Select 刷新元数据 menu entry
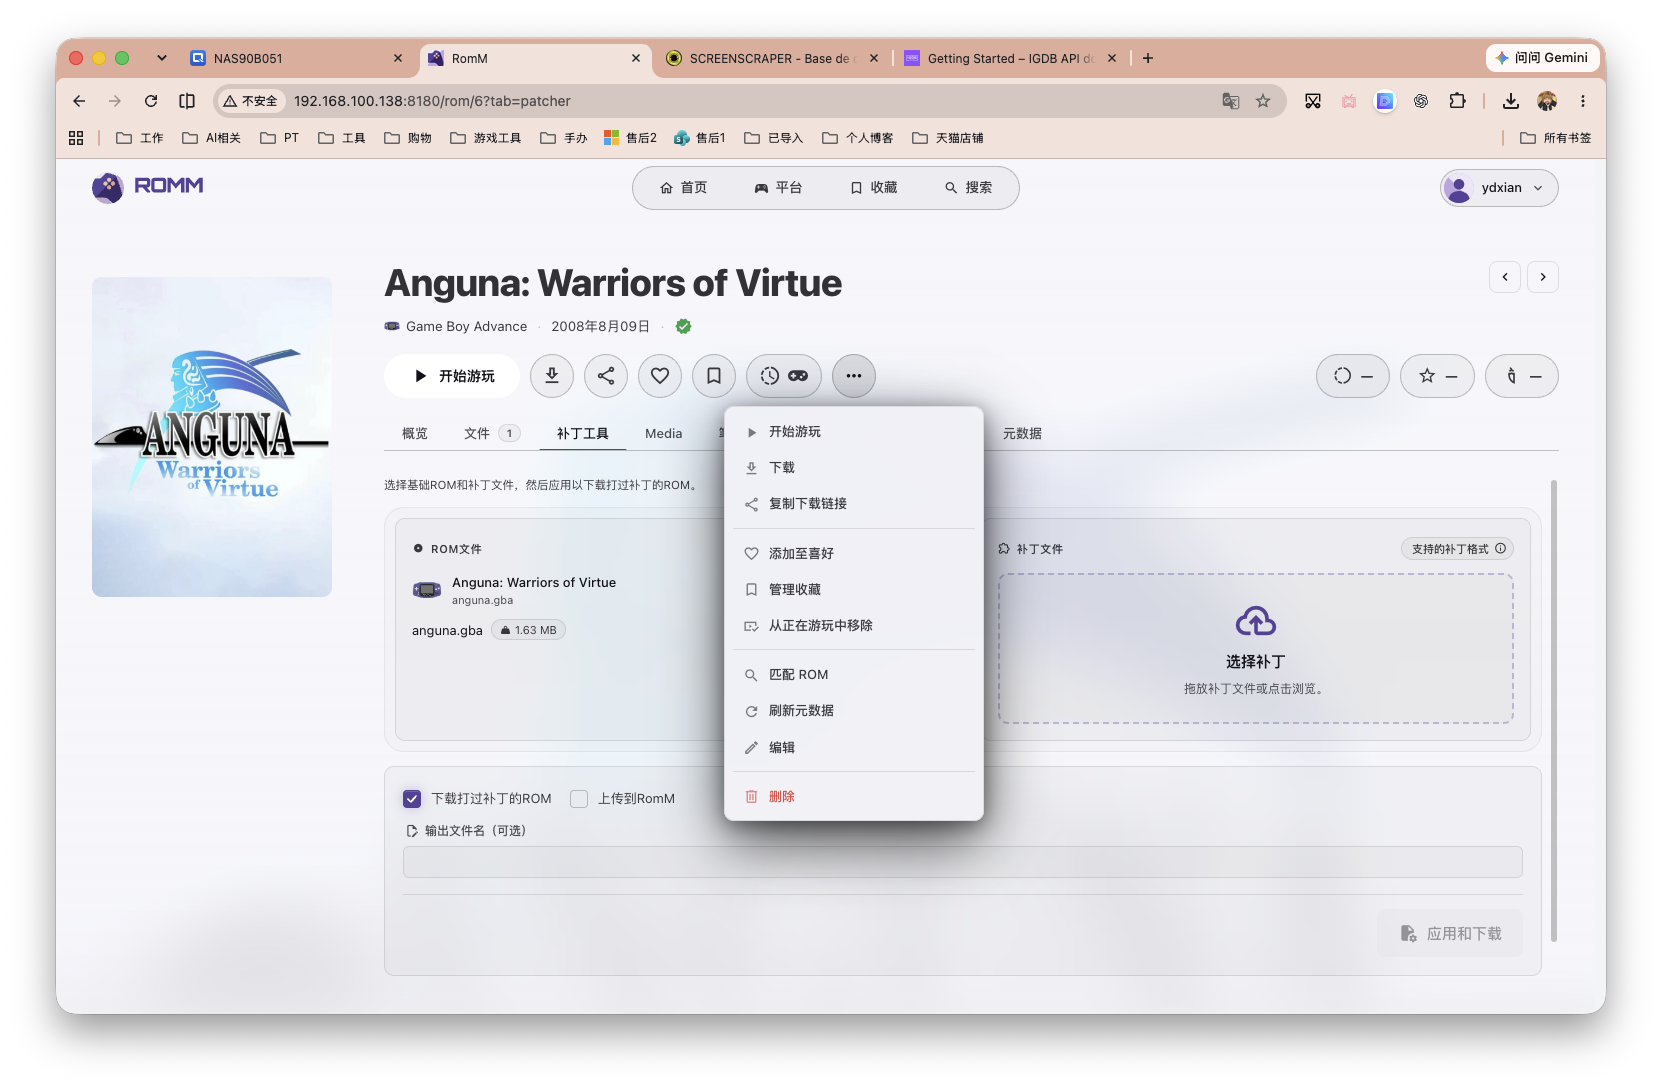Screen dimensions: 1662x1088 854,711
